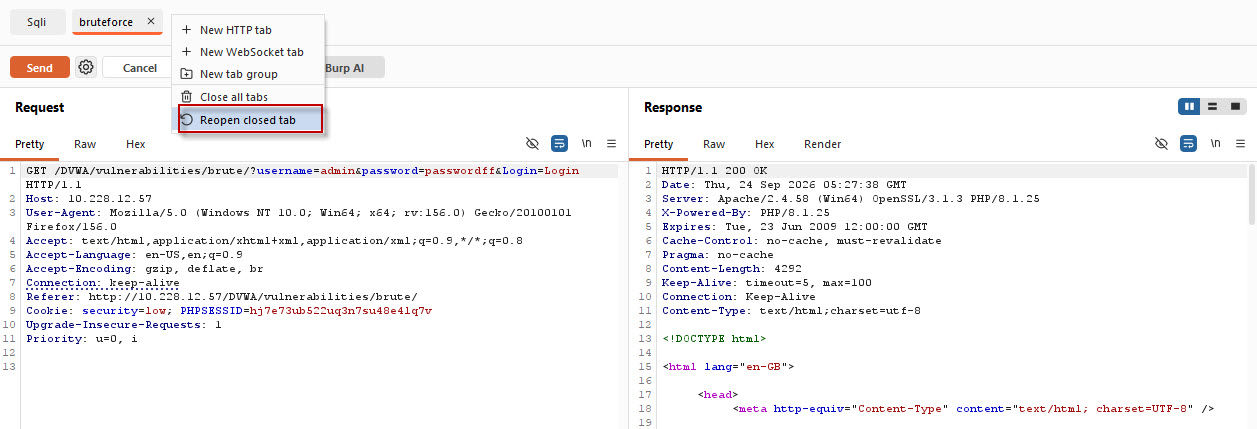Choose New WebSocket tab from menu

point(248,52)
